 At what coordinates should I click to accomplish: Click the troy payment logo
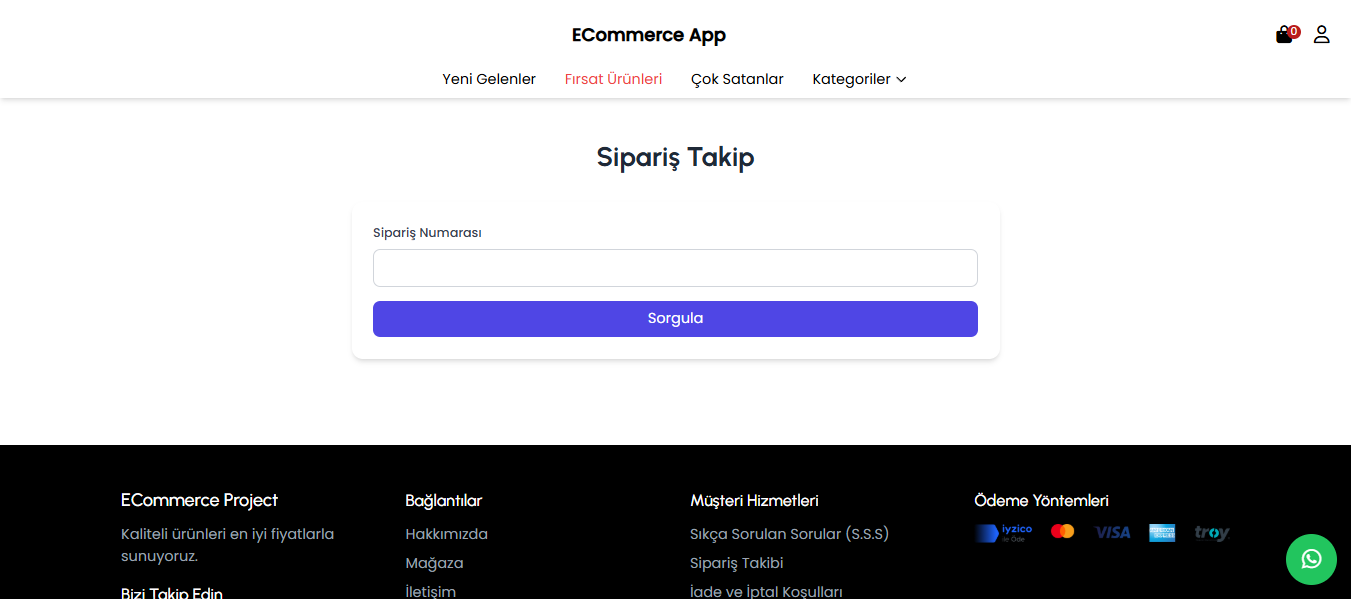point(1211,531)
